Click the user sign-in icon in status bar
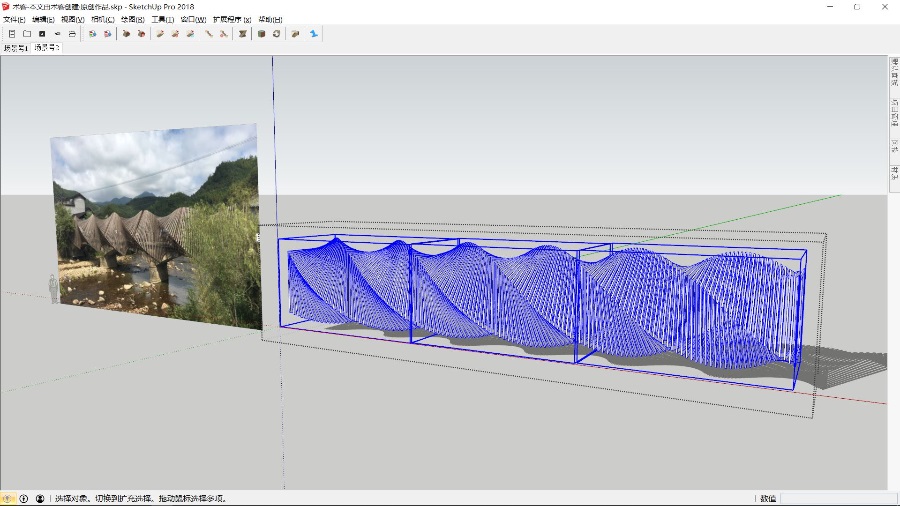This screenshot has height=506, width=900. click(x=40, y=498)
